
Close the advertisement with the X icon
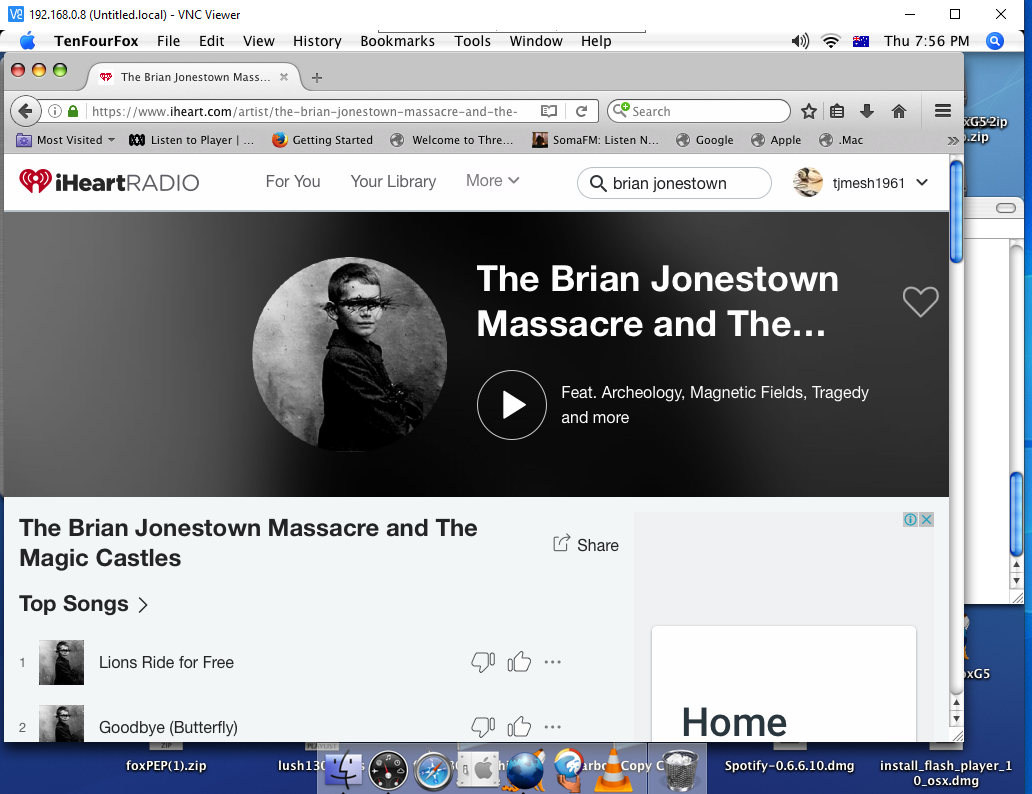[926, 519]
